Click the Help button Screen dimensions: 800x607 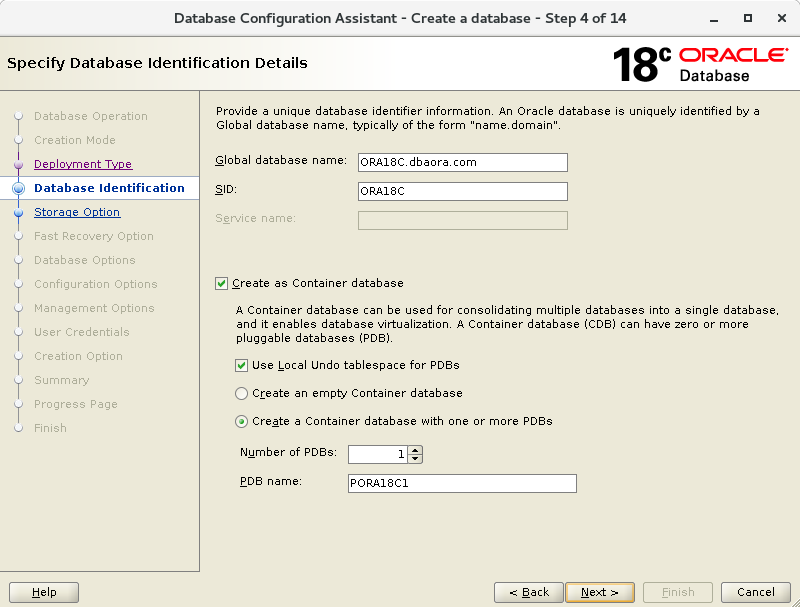[44, 592]
